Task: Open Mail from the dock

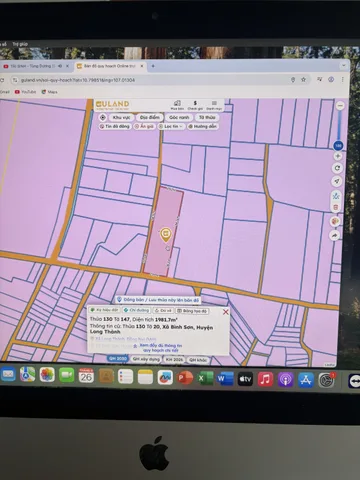Action: click(8, 374)
